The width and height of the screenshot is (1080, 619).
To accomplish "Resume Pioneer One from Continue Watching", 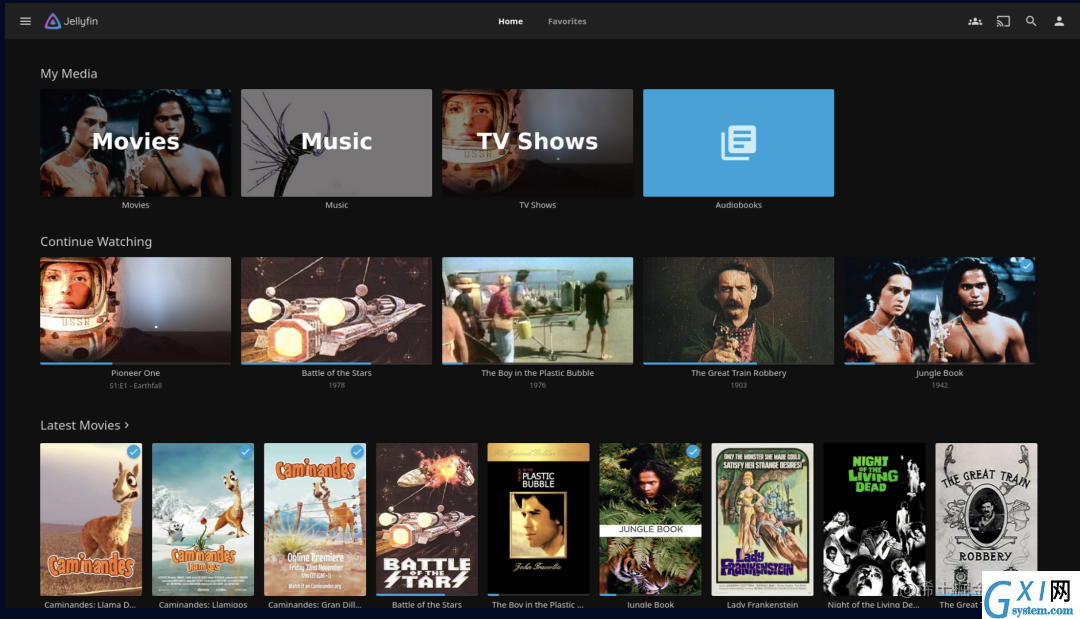I will (x=136, y=311).
